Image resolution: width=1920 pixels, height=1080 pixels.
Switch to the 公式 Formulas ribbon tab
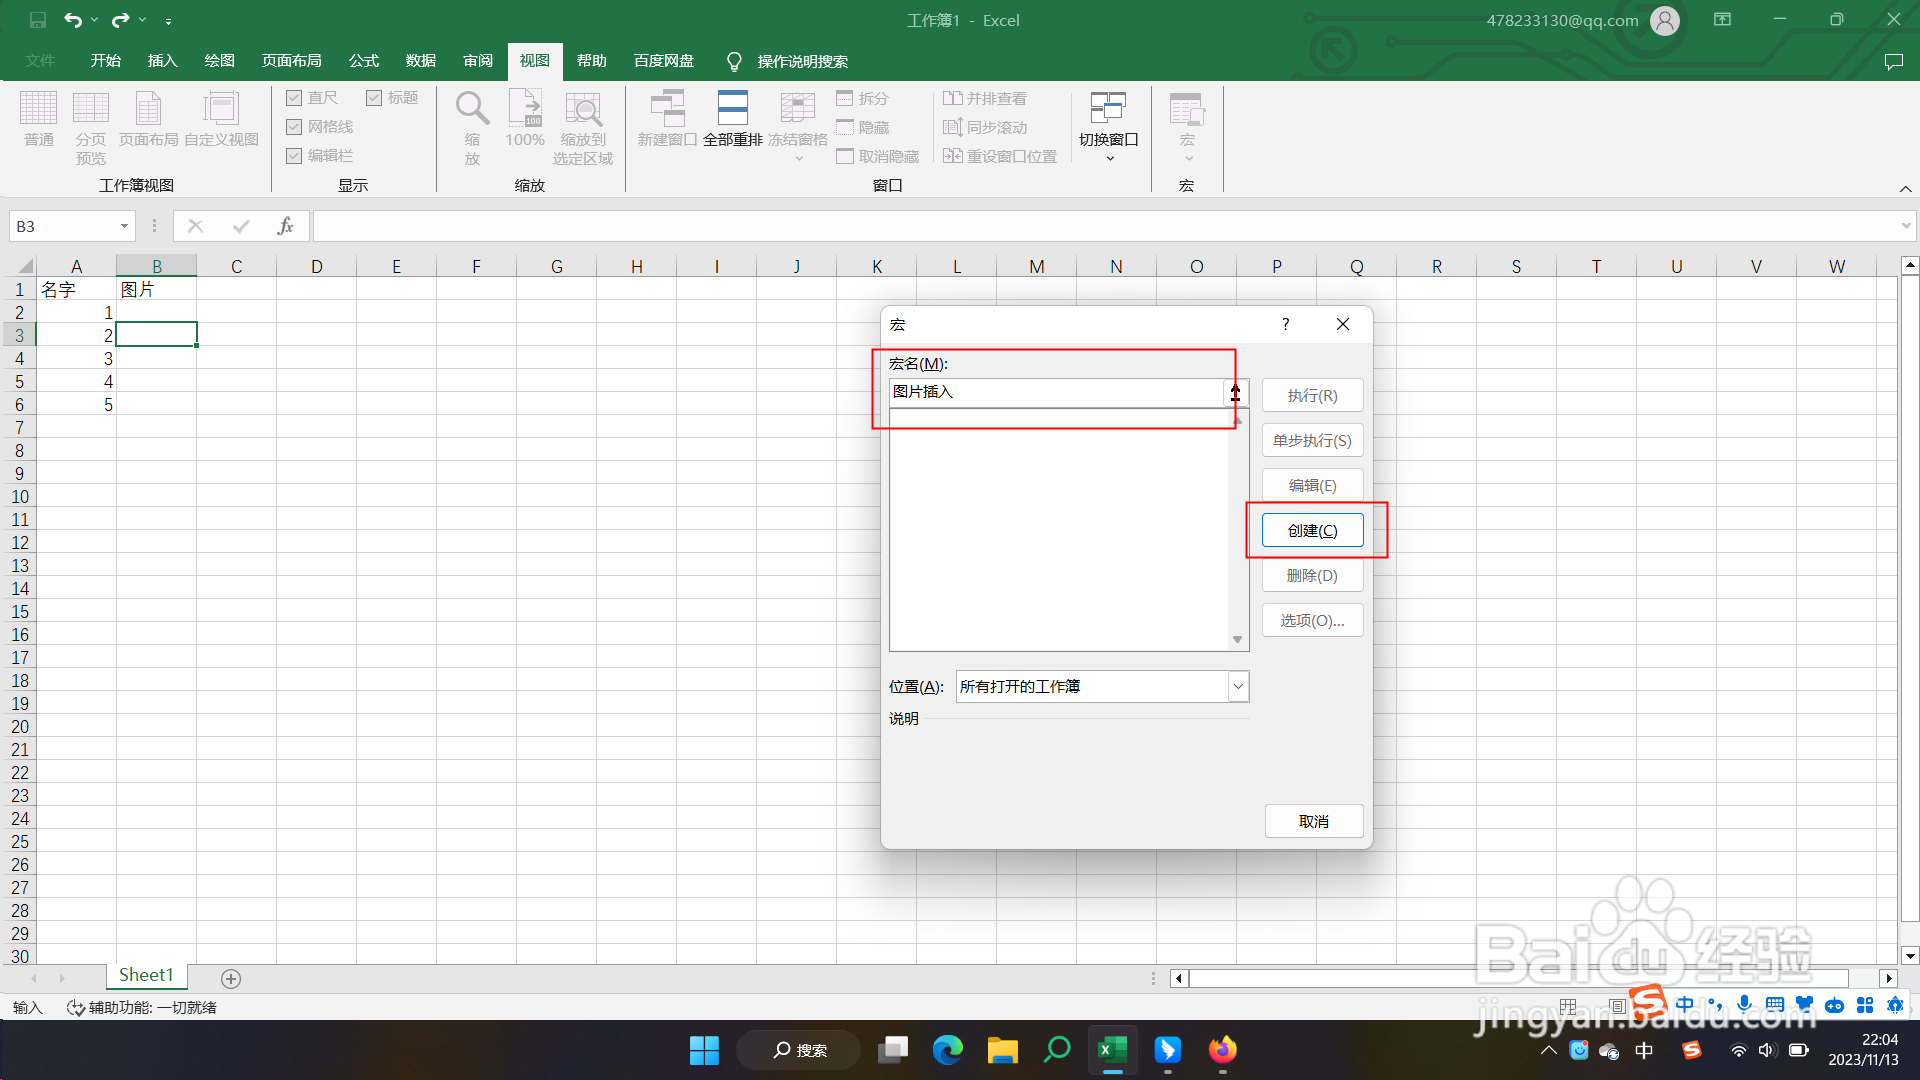pyautogui.click(x=364, y=61)
